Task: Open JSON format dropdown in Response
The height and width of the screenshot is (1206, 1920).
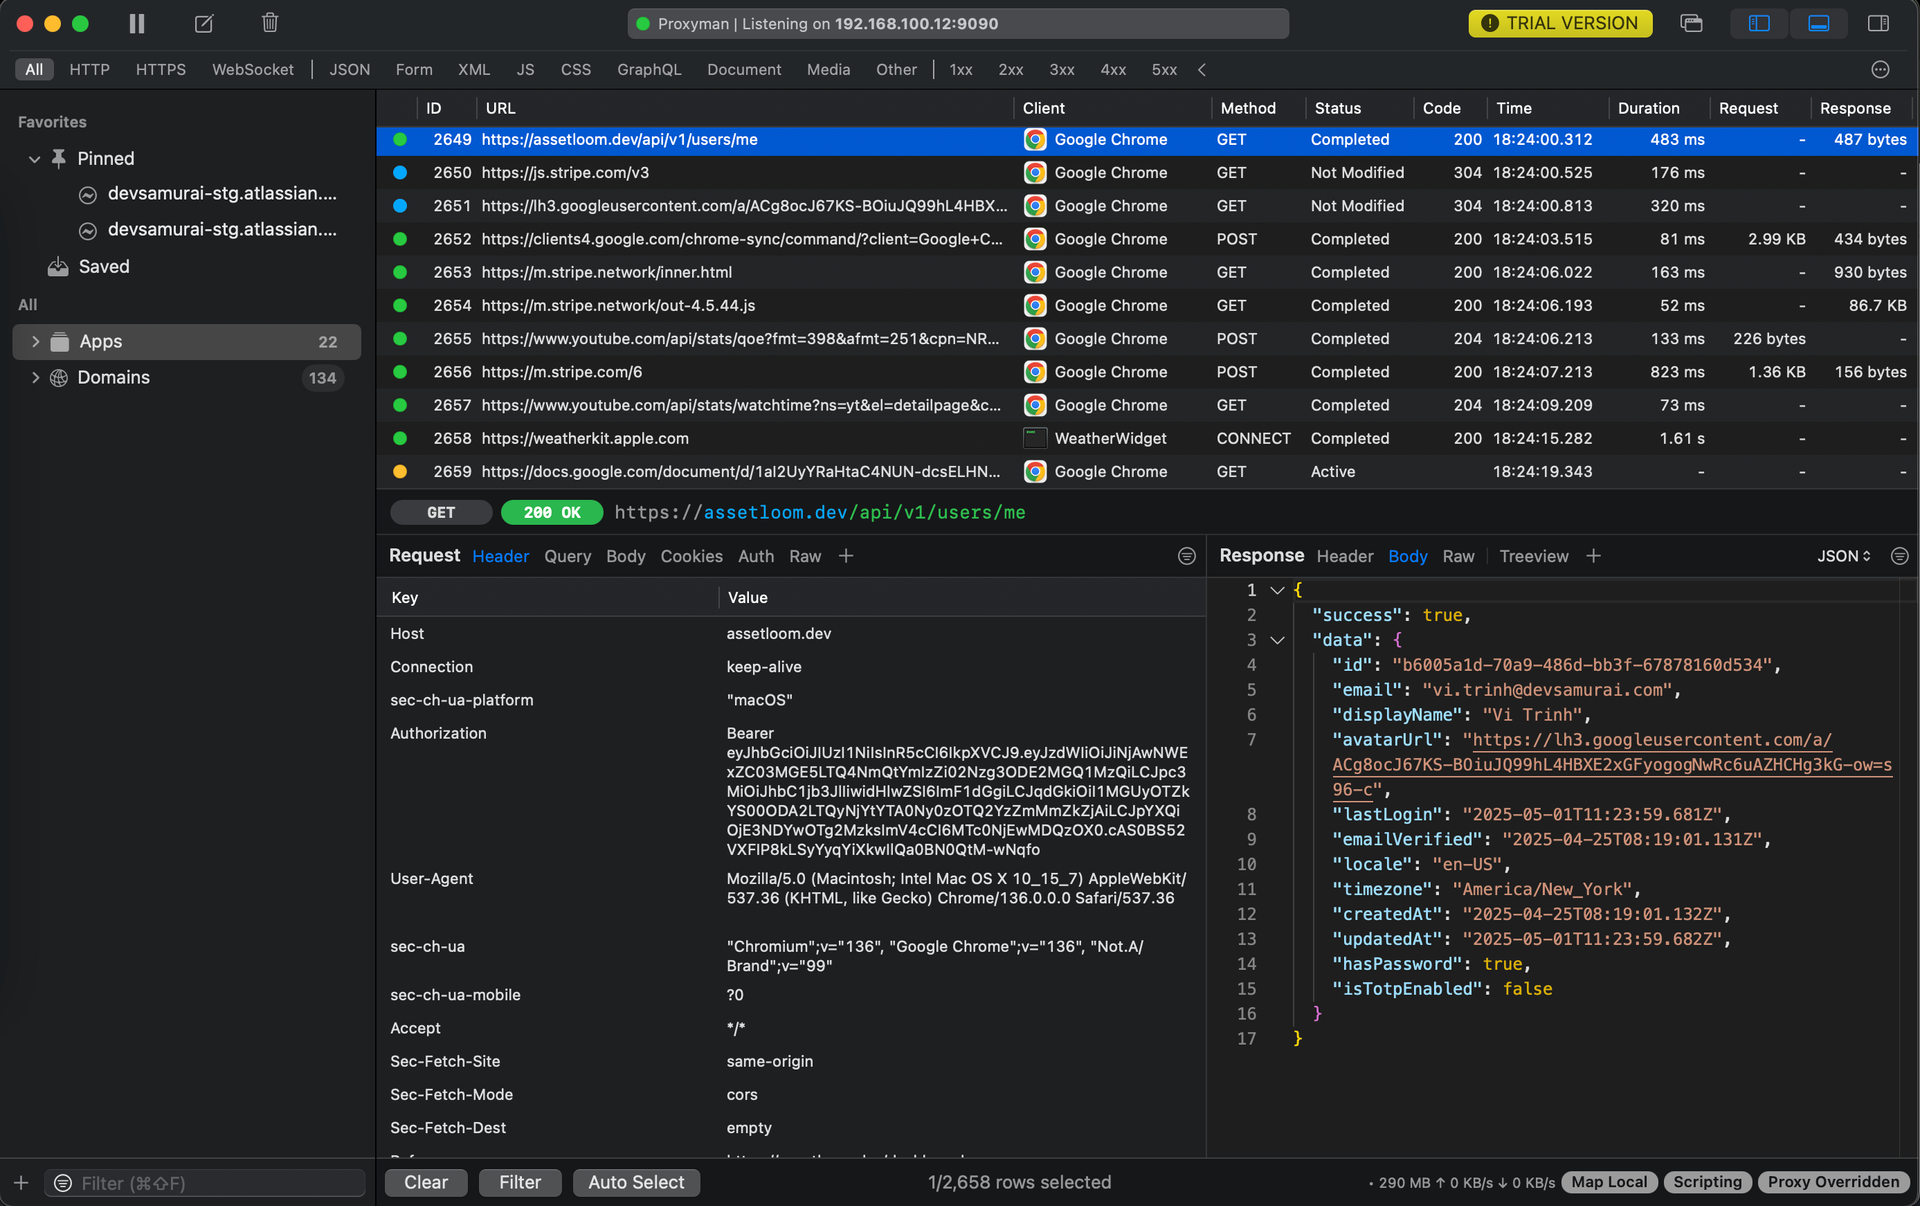Action: (1844, 556)
